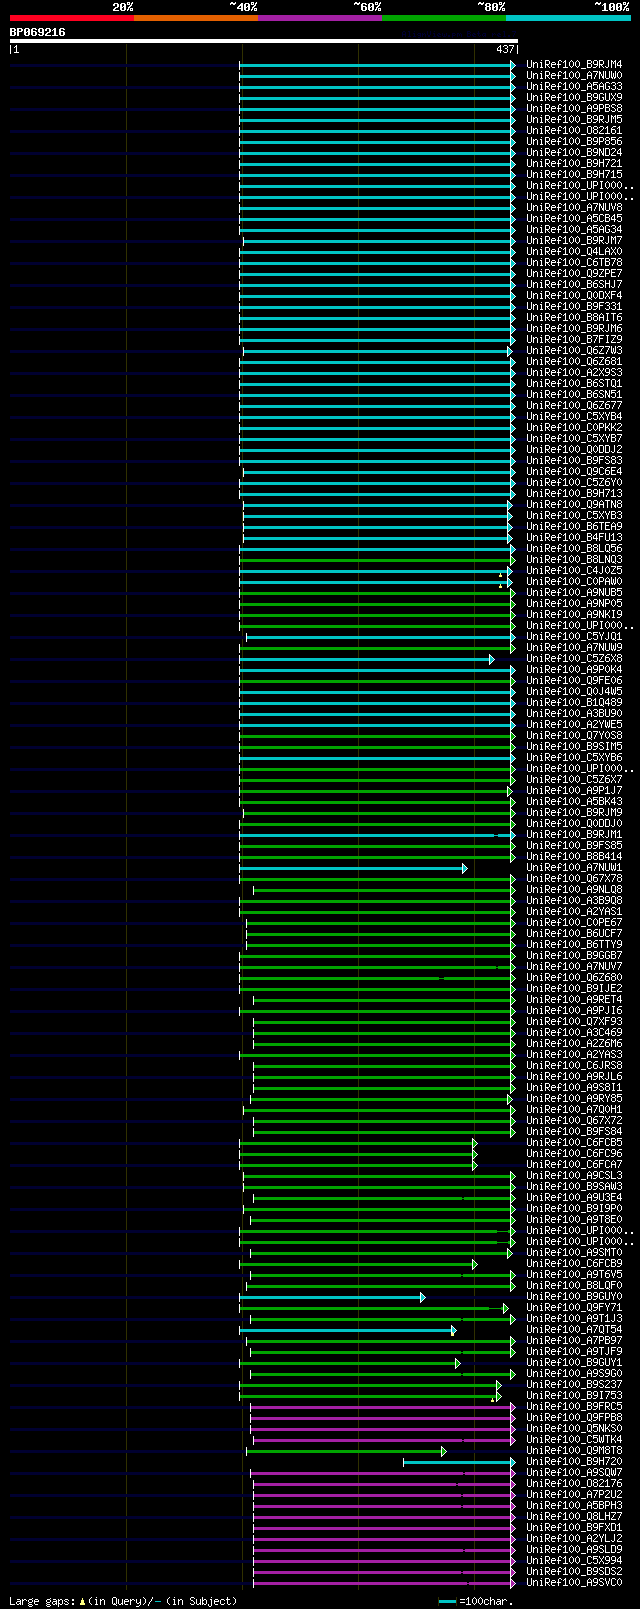Select label UniRef100_B4FU13
Viewport: 640px width, 1609px height.
coord(574,538)
